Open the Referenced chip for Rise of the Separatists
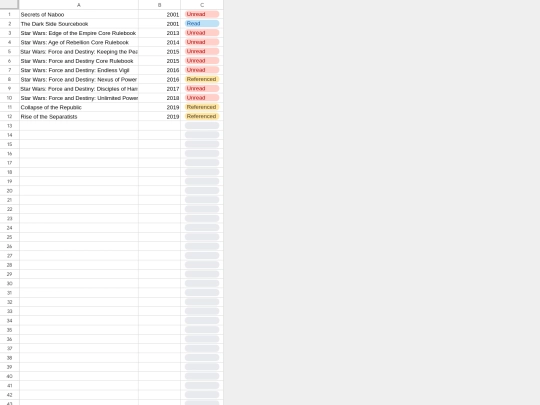The width and height of the screenshot is (540, 405). pos(202,116)
